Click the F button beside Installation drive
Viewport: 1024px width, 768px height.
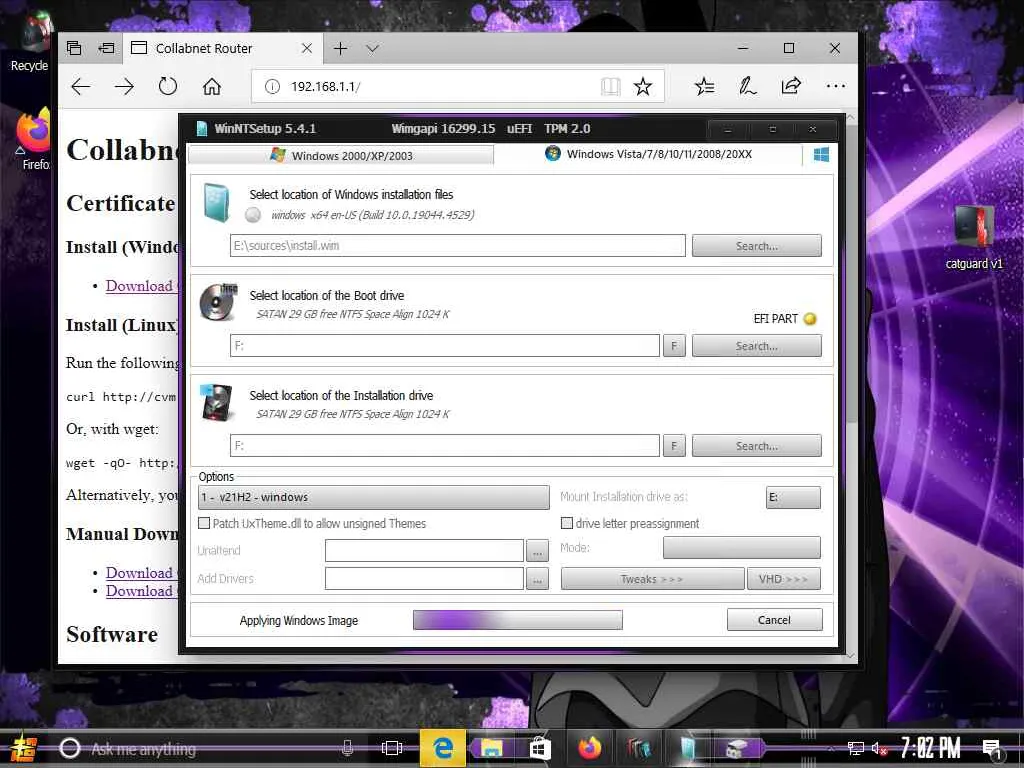pyautogui.click(x=674, y=445)
